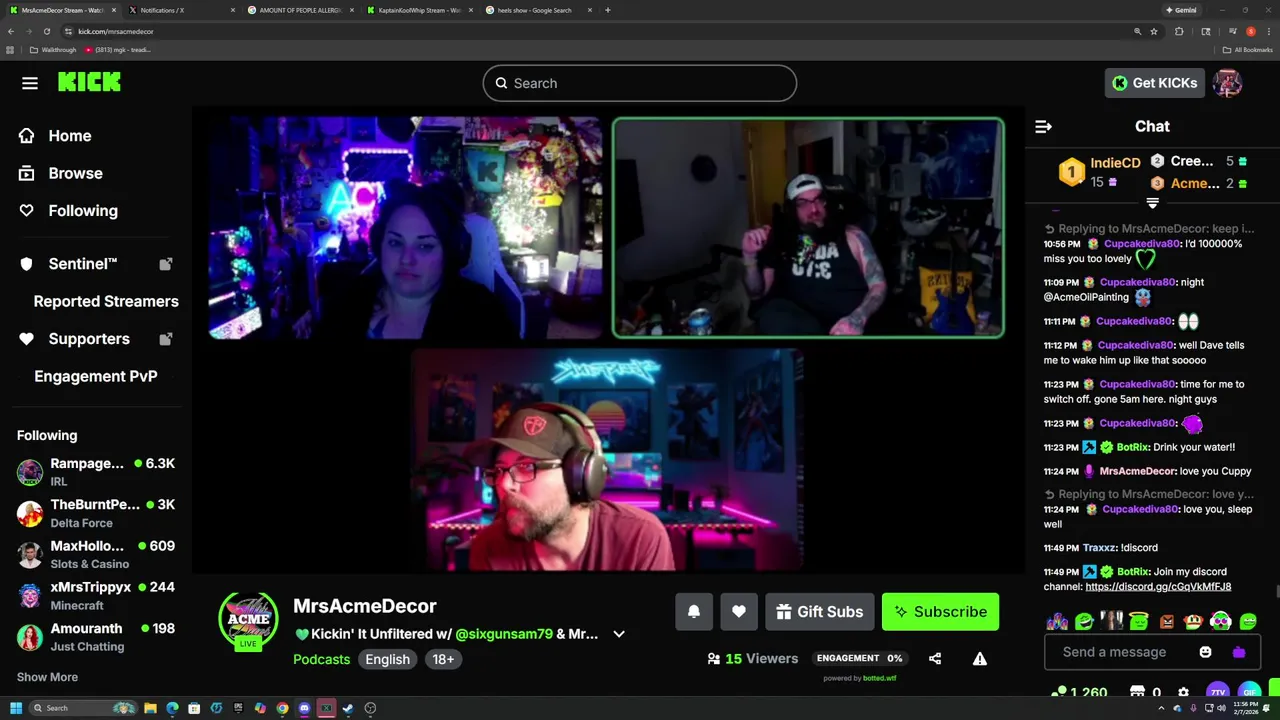1280x720 pixels.
Task: Expand the gift leaderboard arrow
Action: (x=1152, y=203)
